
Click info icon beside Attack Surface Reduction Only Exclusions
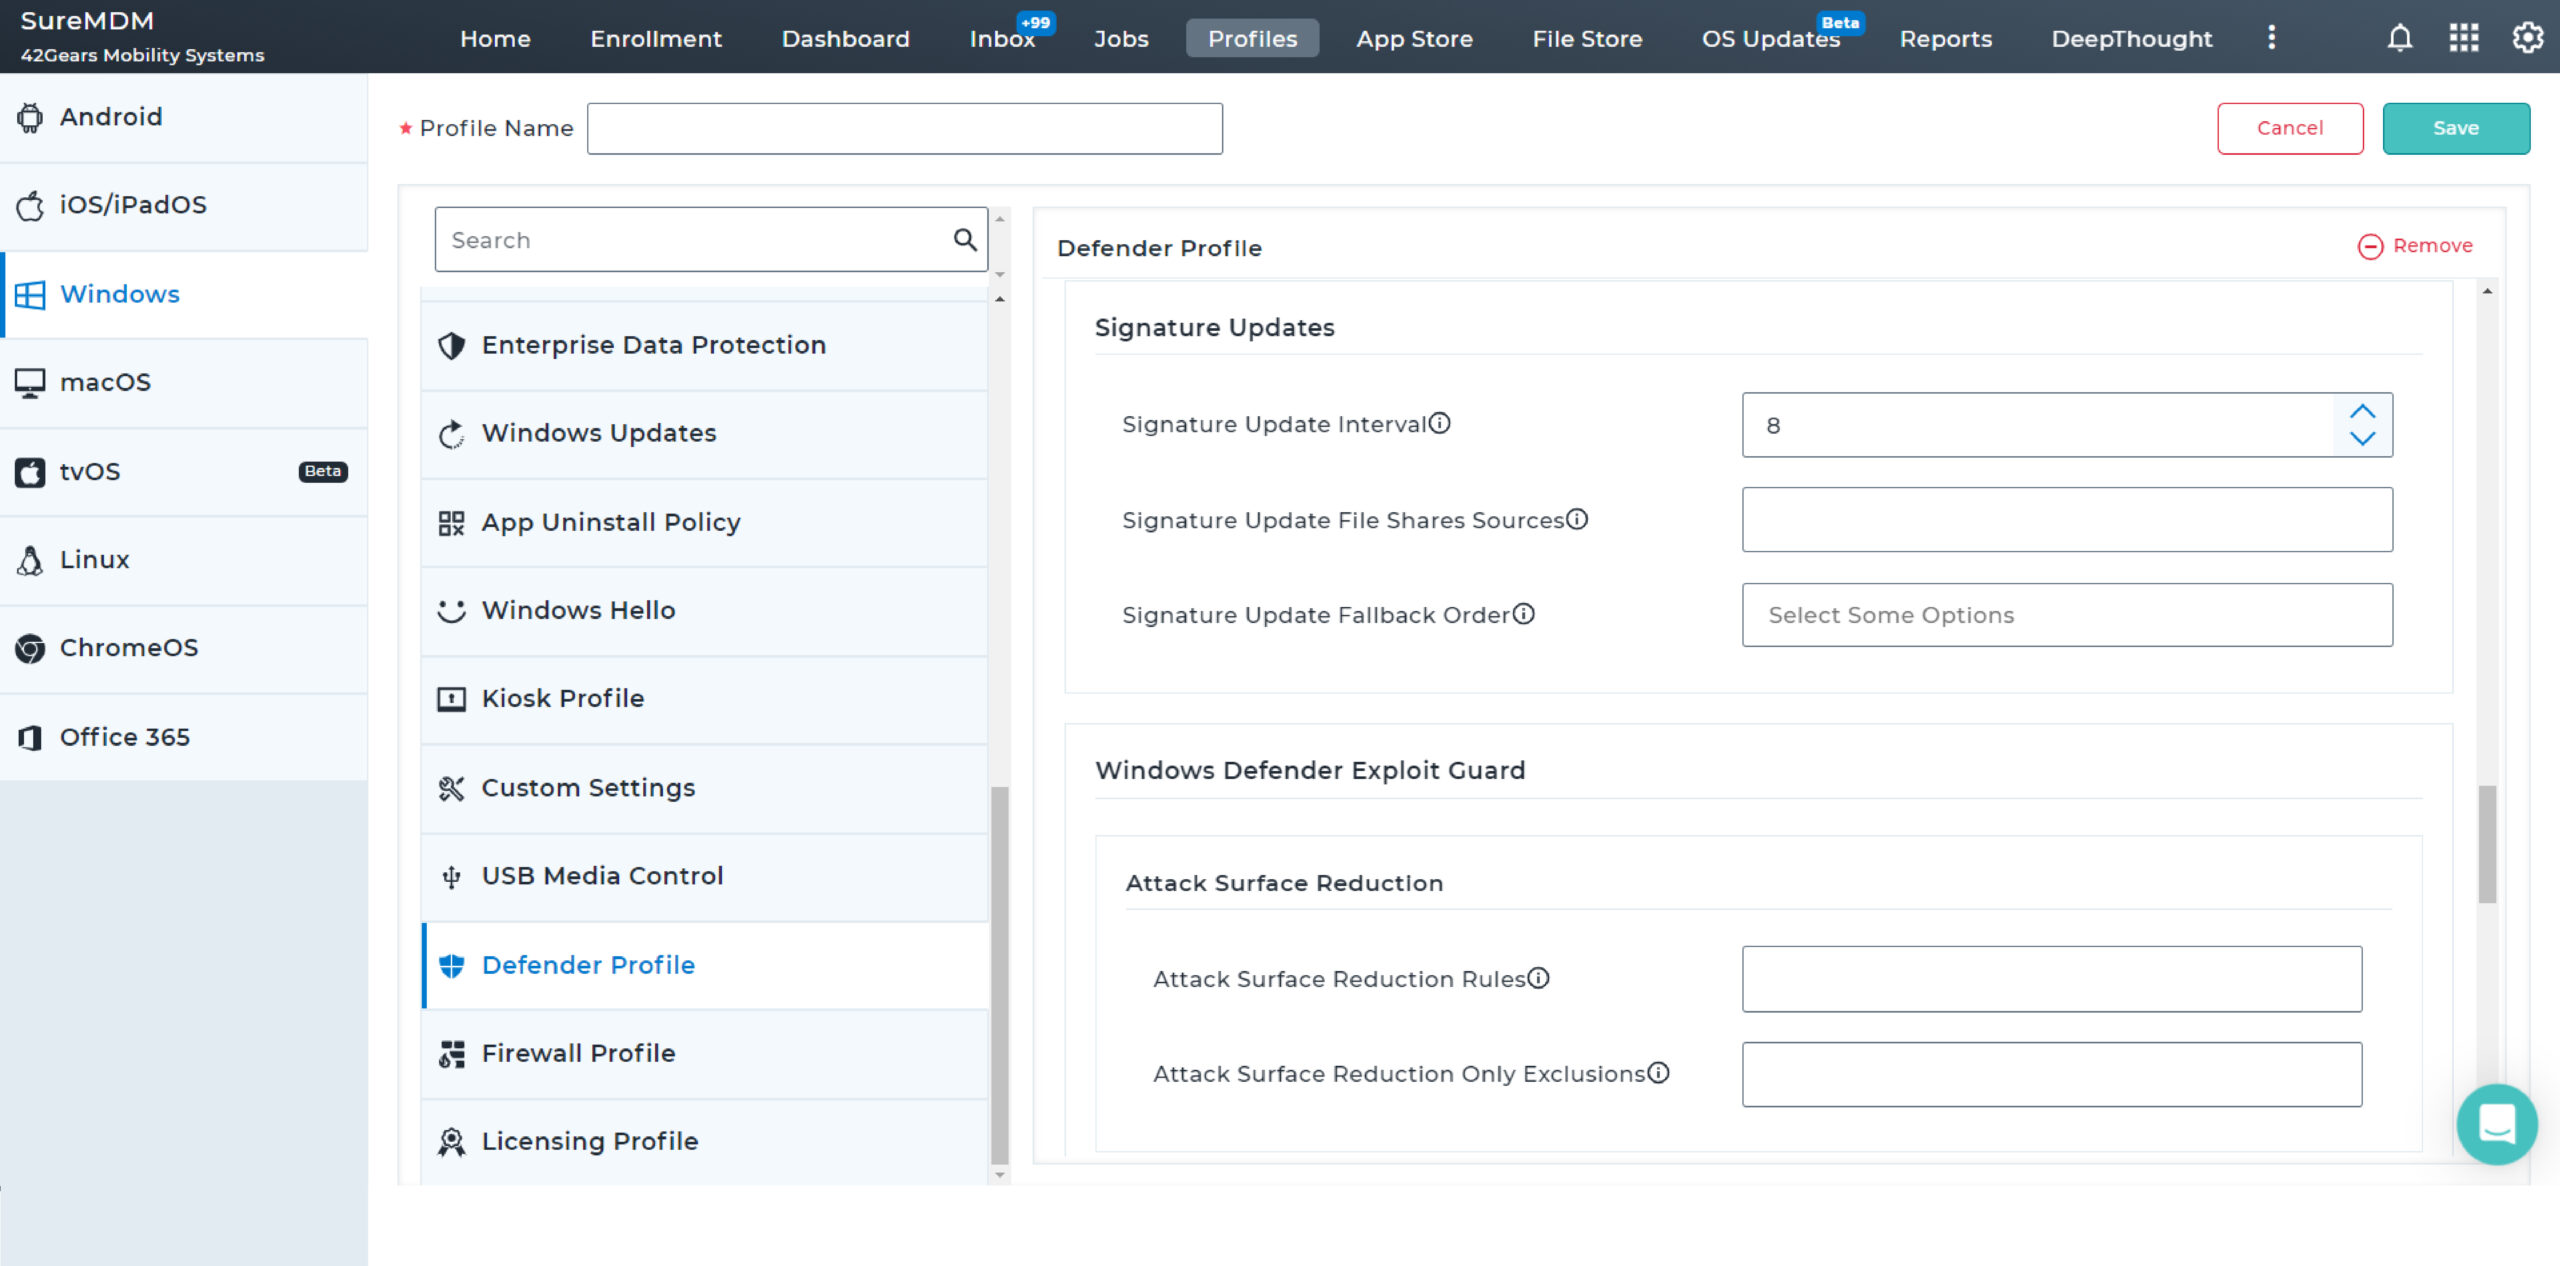coord(1659,1073)
